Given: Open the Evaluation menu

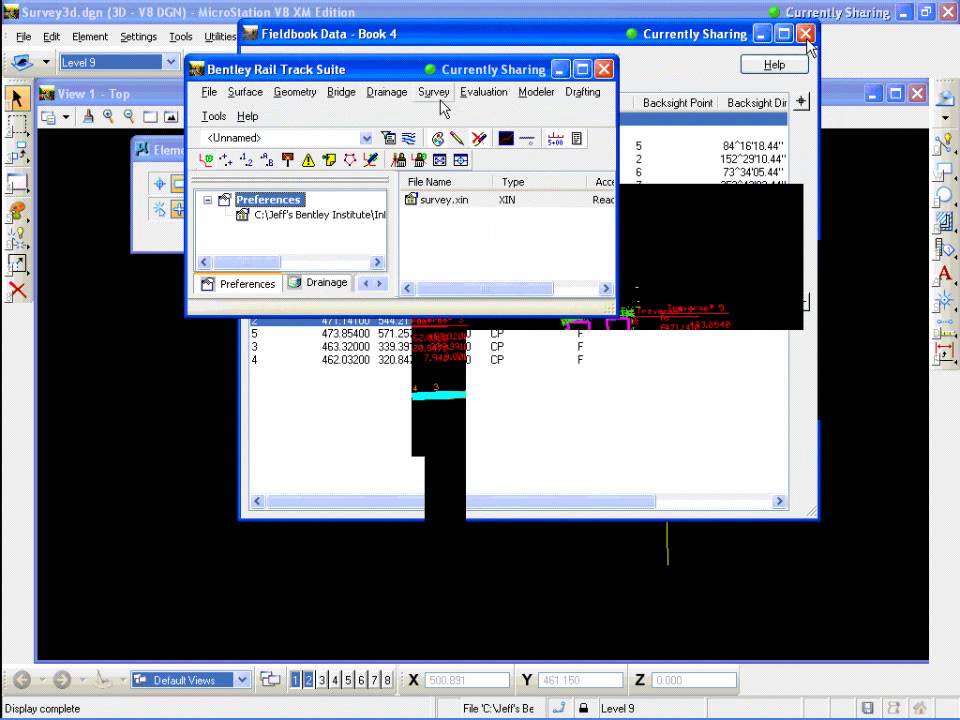Looking at the screenshot, I should (484, 92).
